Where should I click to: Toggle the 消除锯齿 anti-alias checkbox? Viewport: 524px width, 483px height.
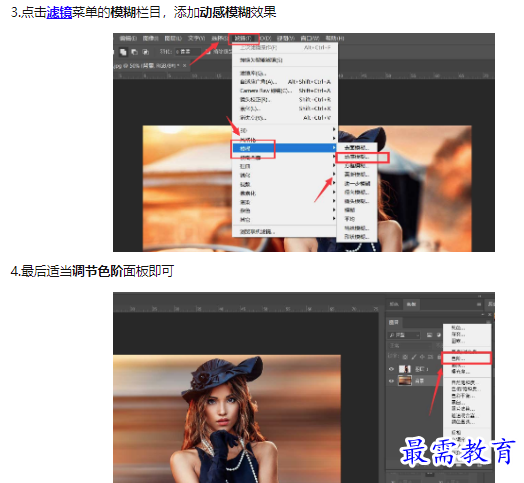tap(208, 52)
